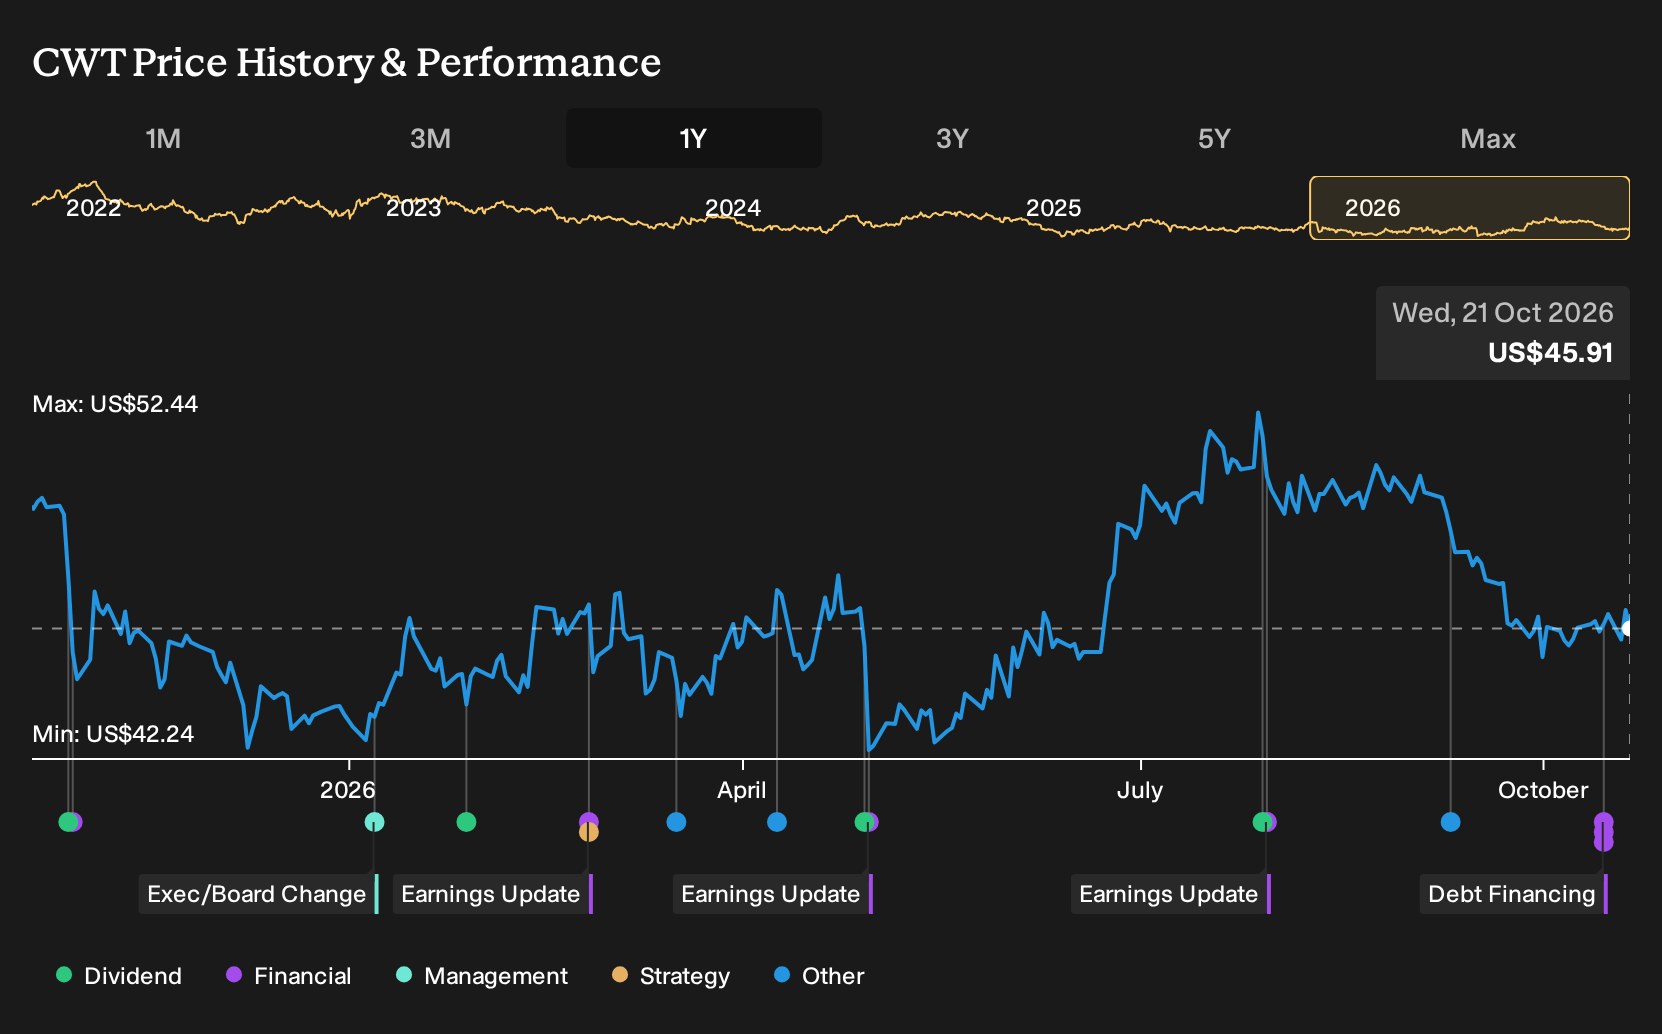Click the highlighted 2026 range selector in navigator
The height and width of the screenshot is (1034, 1662).
[1470, 208]
